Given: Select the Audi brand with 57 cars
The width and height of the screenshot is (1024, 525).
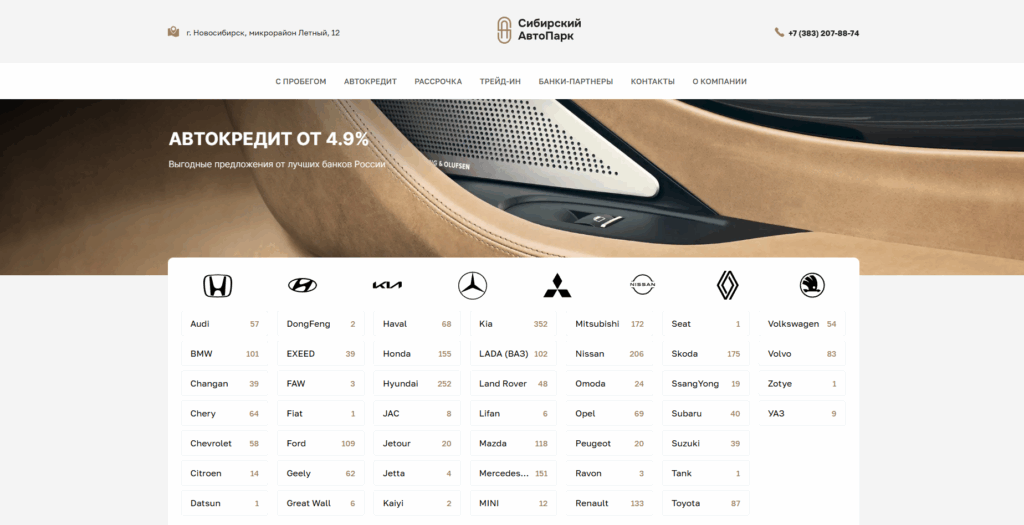Looking at the screenshot, I should pyautogui.click(x=225, y=324).
